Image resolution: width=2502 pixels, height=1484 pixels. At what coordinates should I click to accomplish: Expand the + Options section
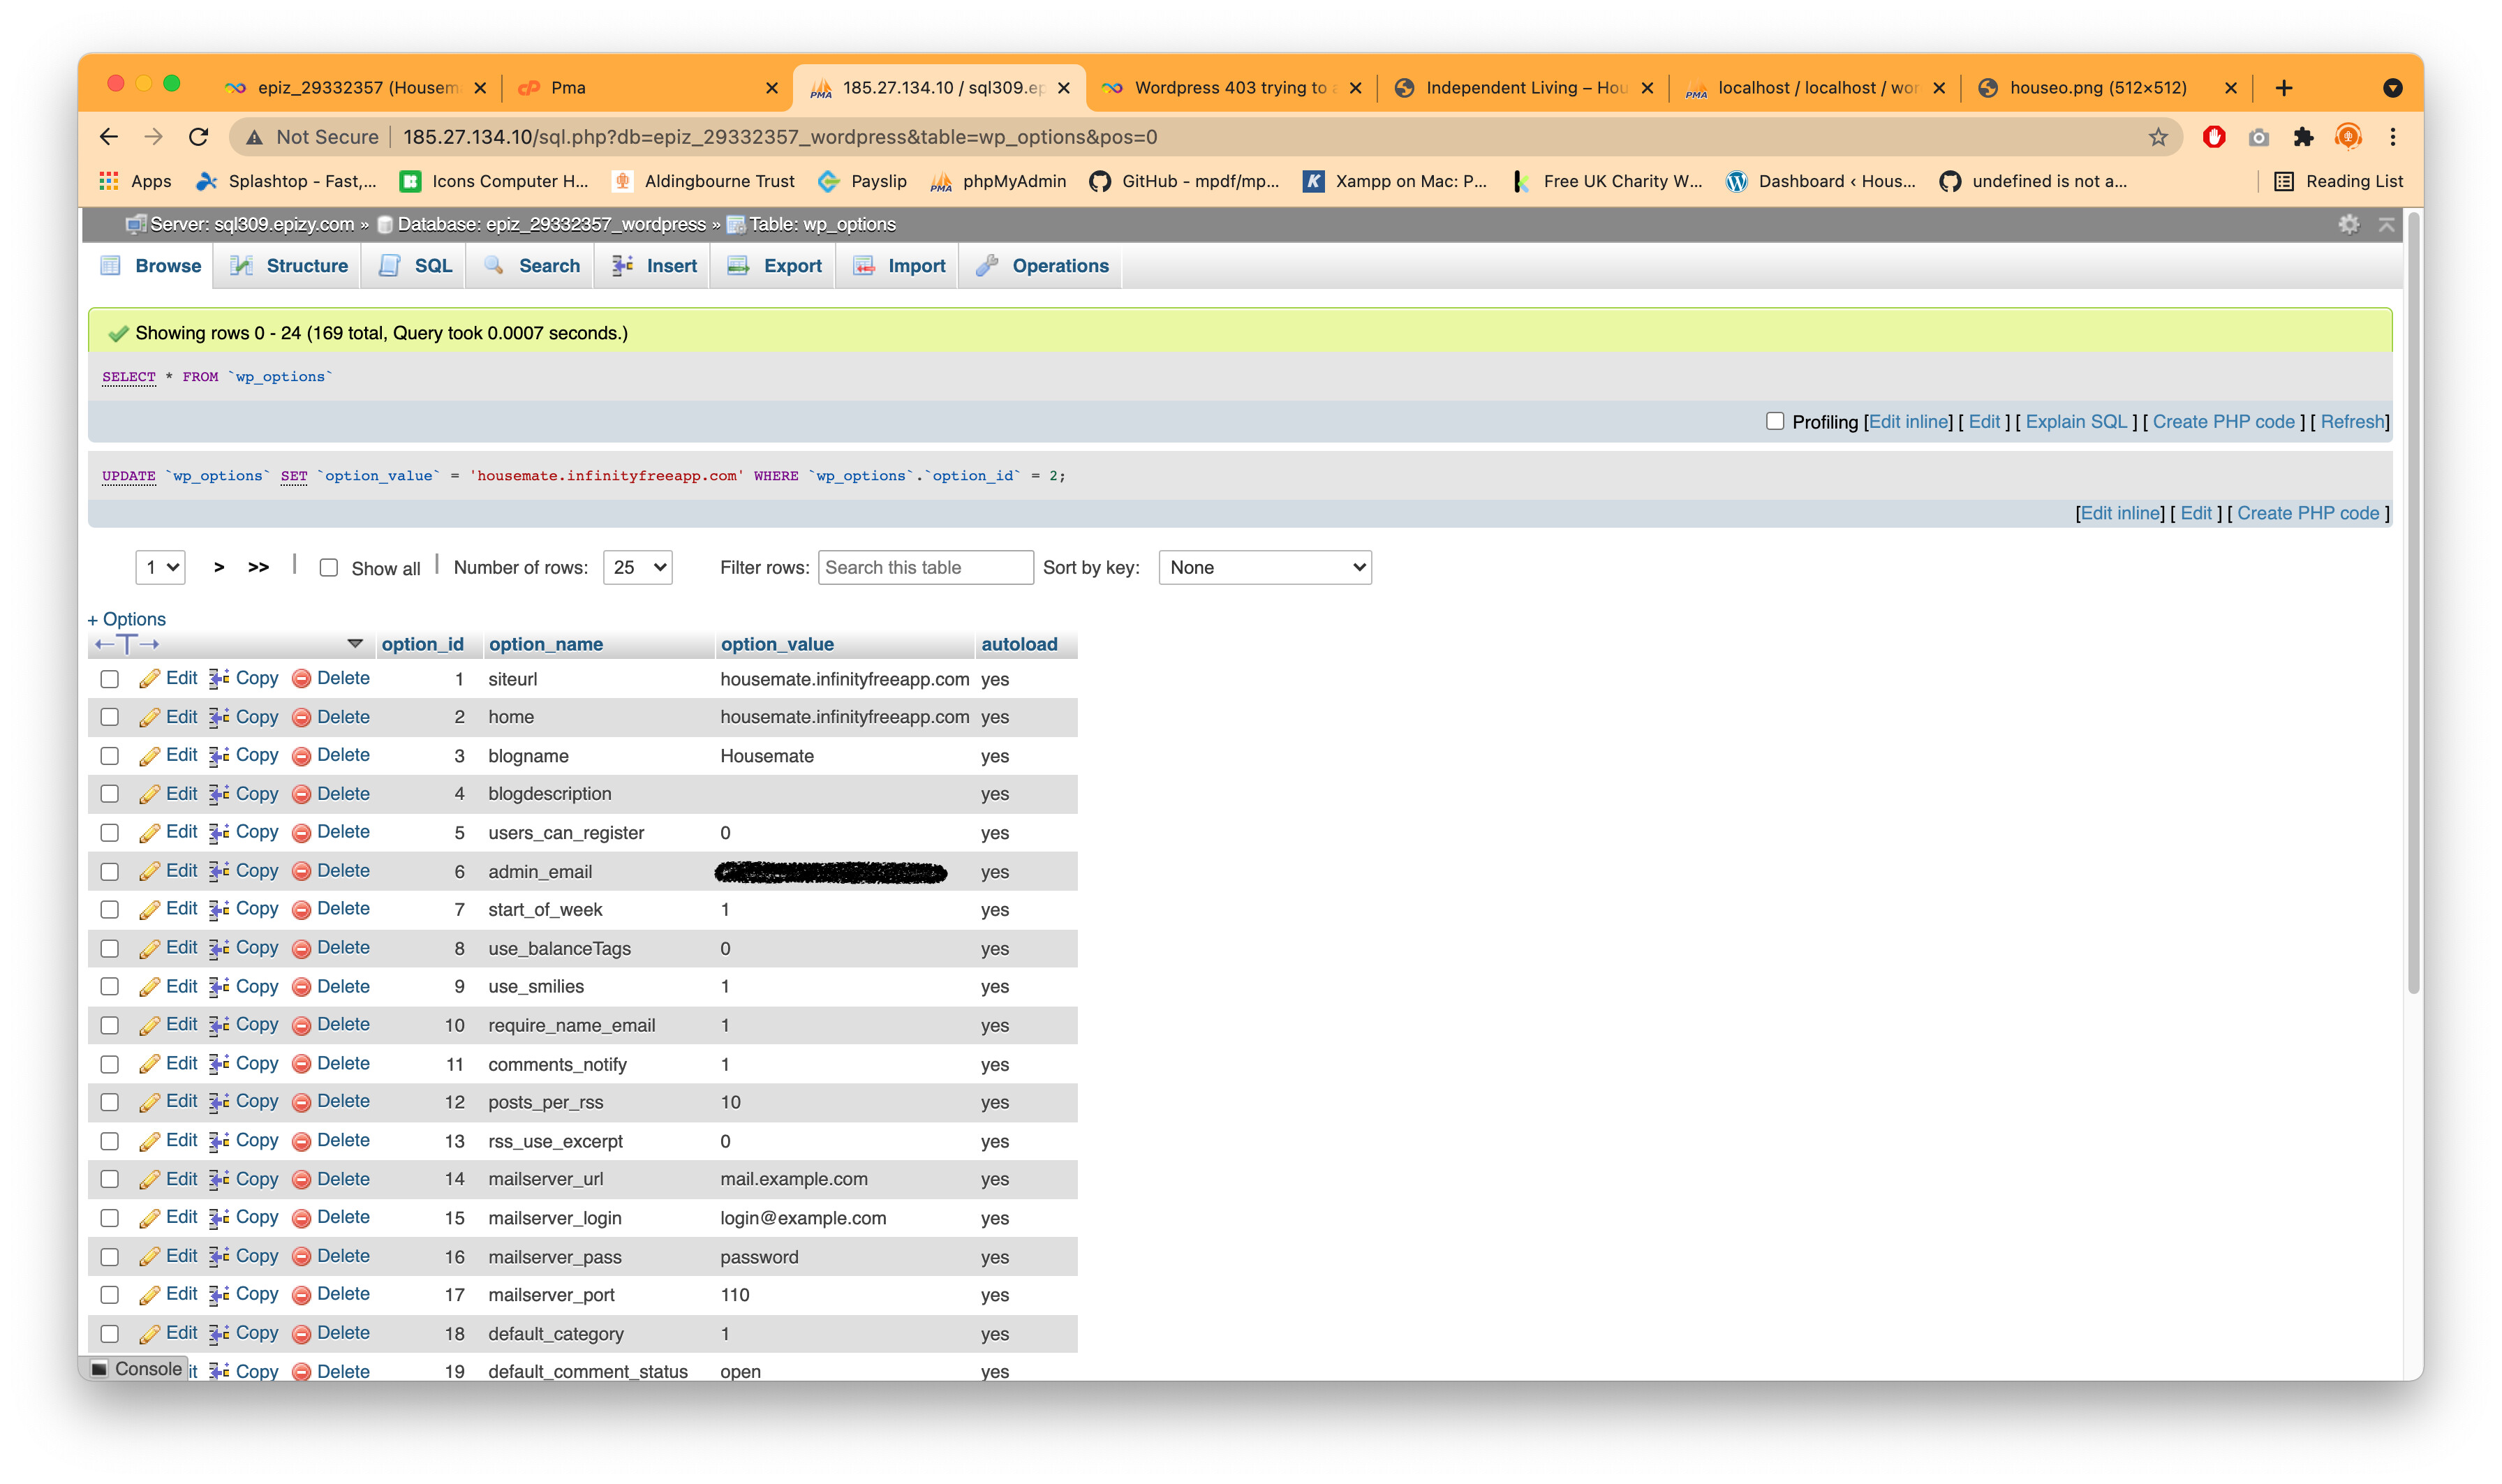[127, 619]
